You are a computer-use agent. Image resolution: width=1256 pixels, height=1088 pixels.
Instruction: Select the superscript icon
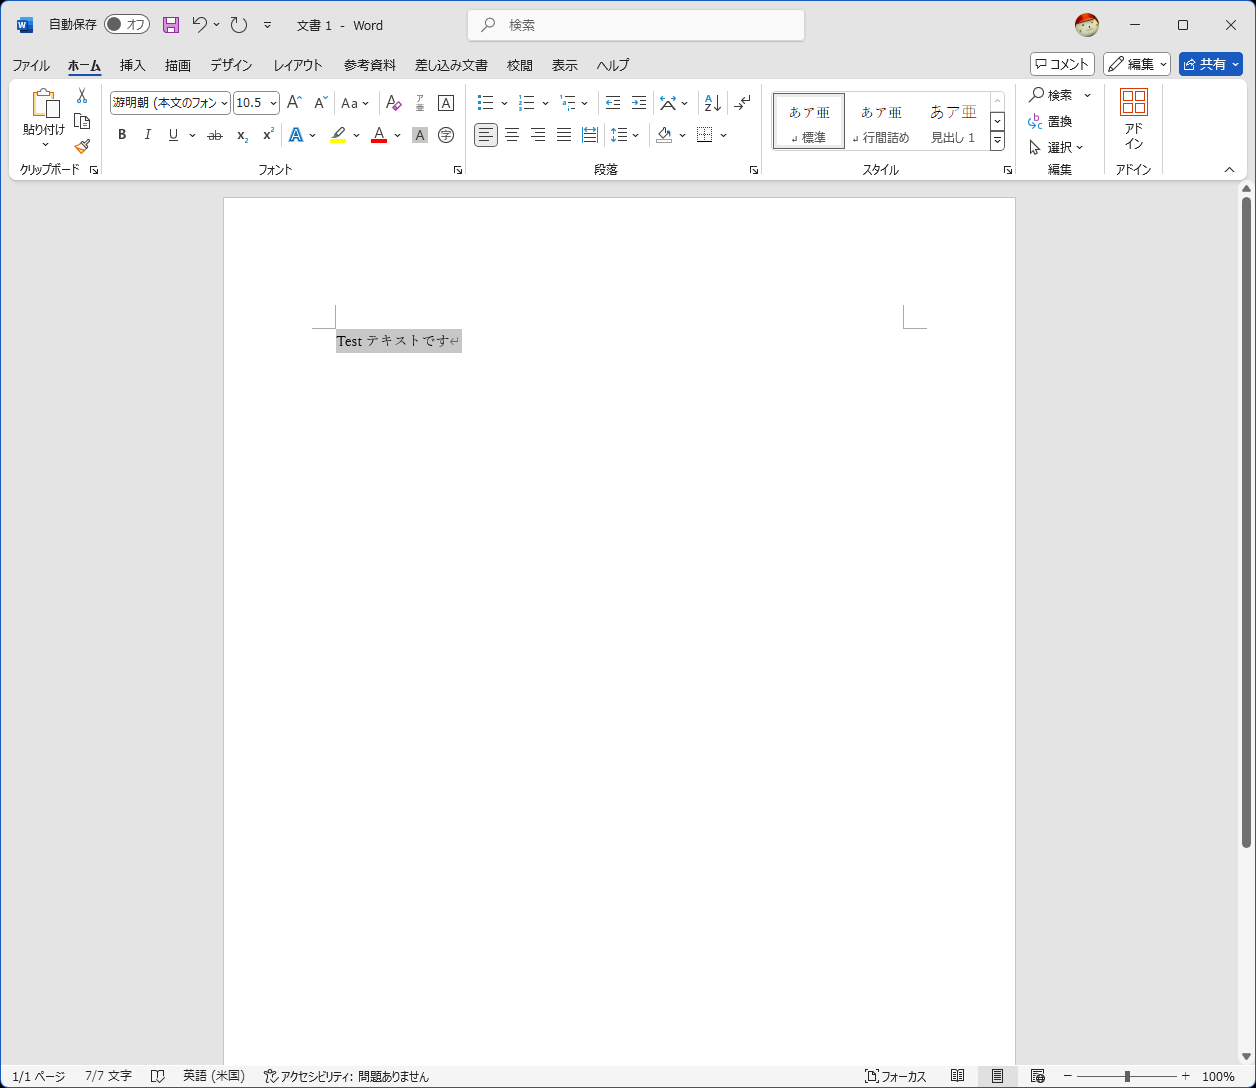[x=266, y=134]
